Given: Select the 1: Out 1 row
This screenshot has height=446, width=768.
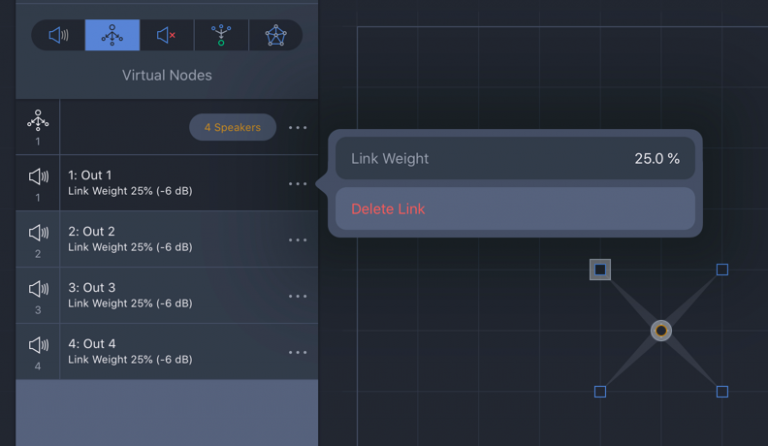Looking at the screenshot, I should tap(170, 183).
